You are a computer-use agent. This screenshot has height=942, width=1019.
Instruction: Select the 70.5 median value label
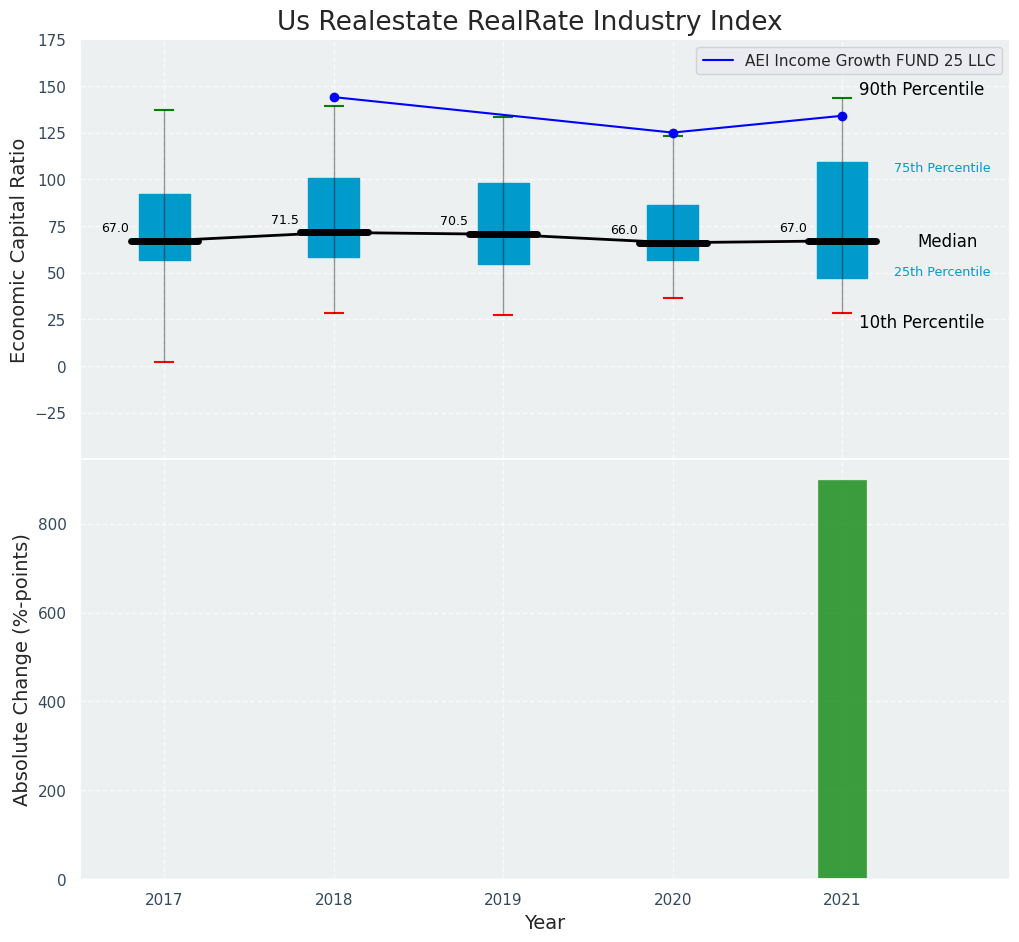tap(454, 221)
